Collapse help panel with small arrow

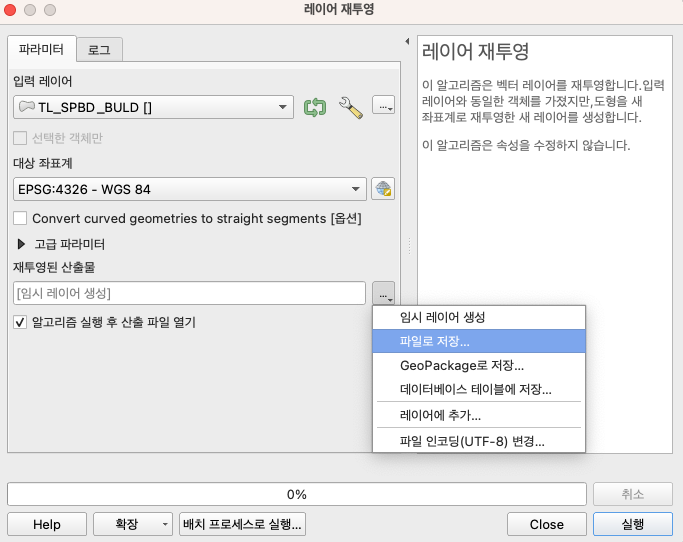[x=407, y=41]
